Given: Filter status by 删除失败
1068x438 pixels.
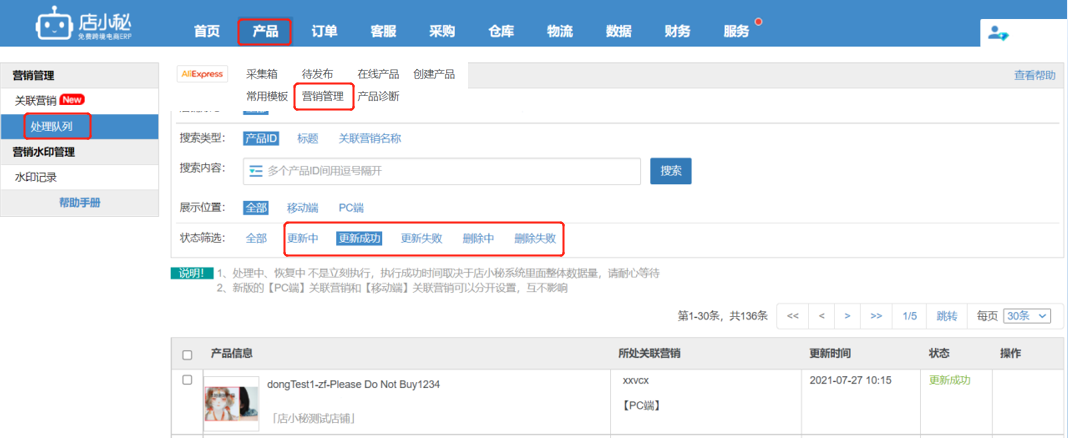Looking at the screenshot, I should [x=535, y=238].
